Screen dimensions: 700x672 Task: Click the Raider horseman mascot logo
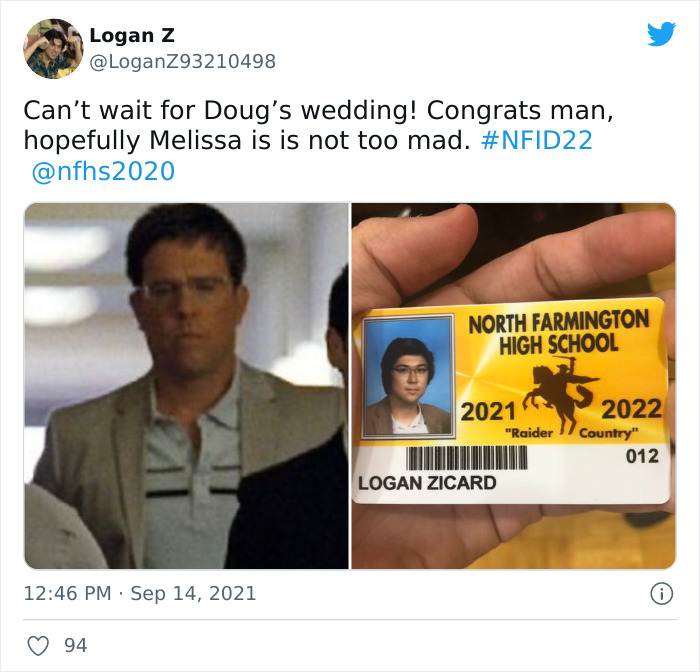[562, 394]
